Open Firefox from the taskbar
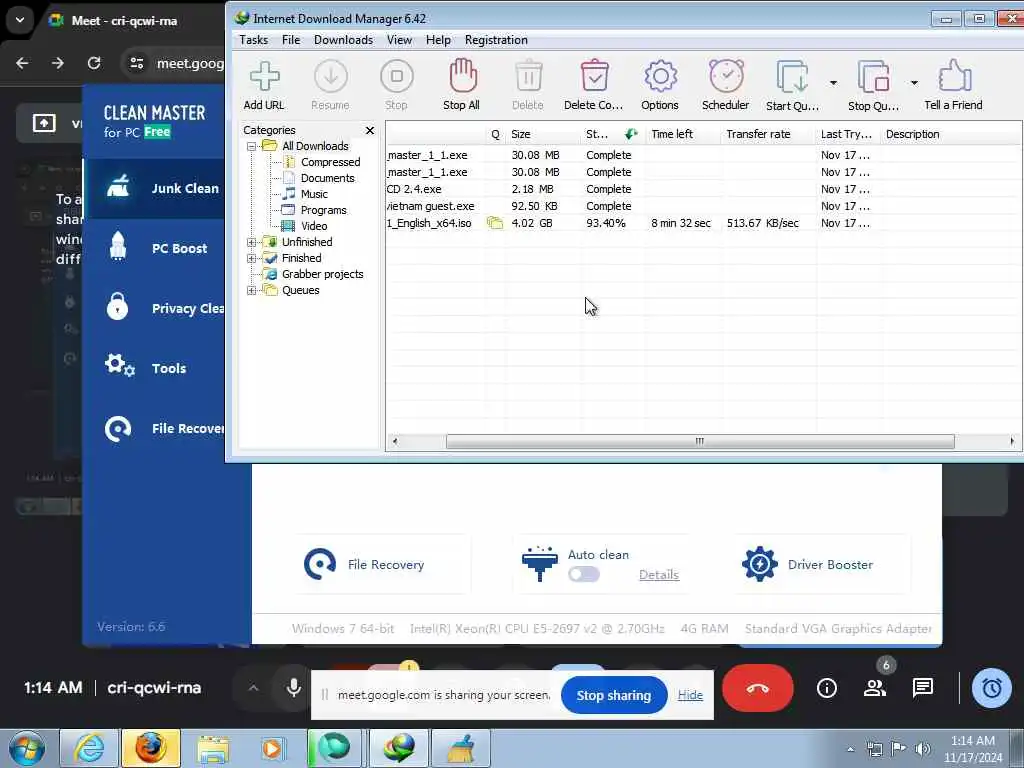 click(151, 748)
